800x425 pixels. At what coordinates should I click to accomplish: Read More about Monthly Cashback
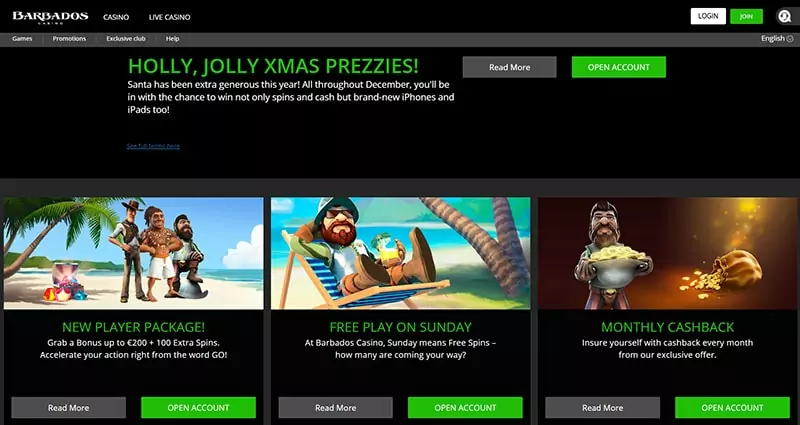pyautogui.click(x=603, y=408)
